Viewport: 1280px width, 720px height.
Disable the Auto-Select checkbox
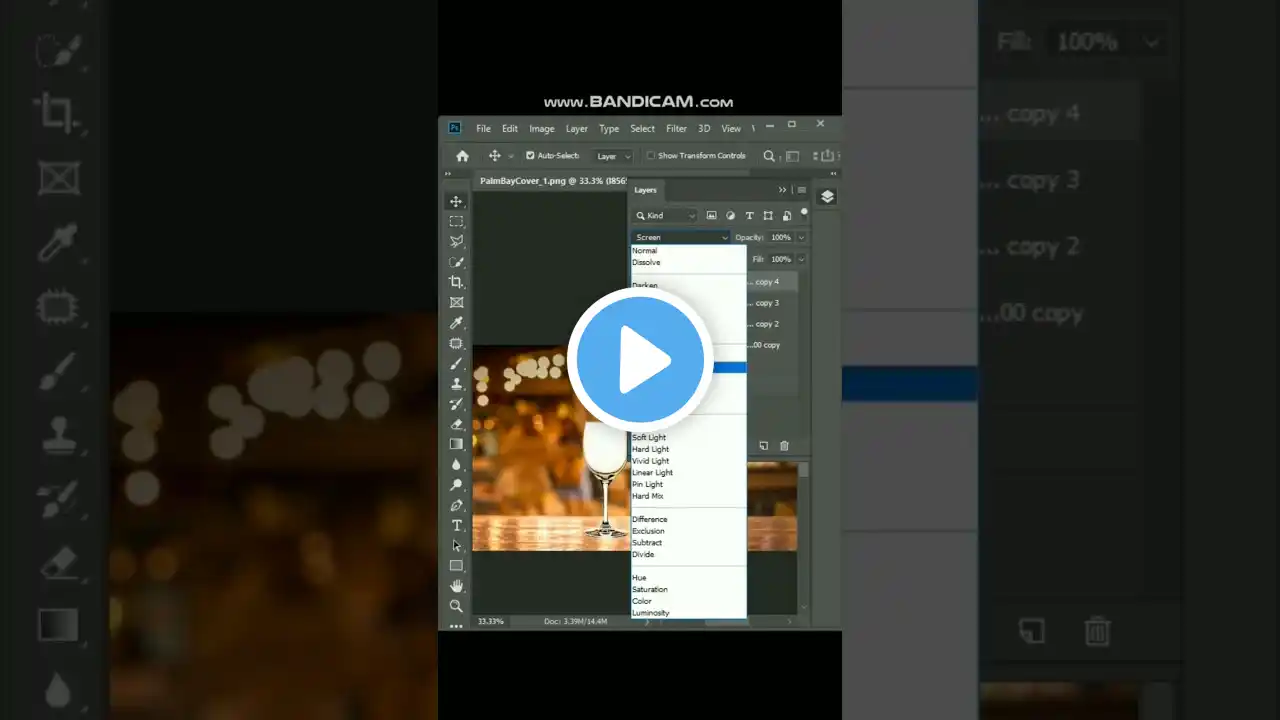click(530, 156)
